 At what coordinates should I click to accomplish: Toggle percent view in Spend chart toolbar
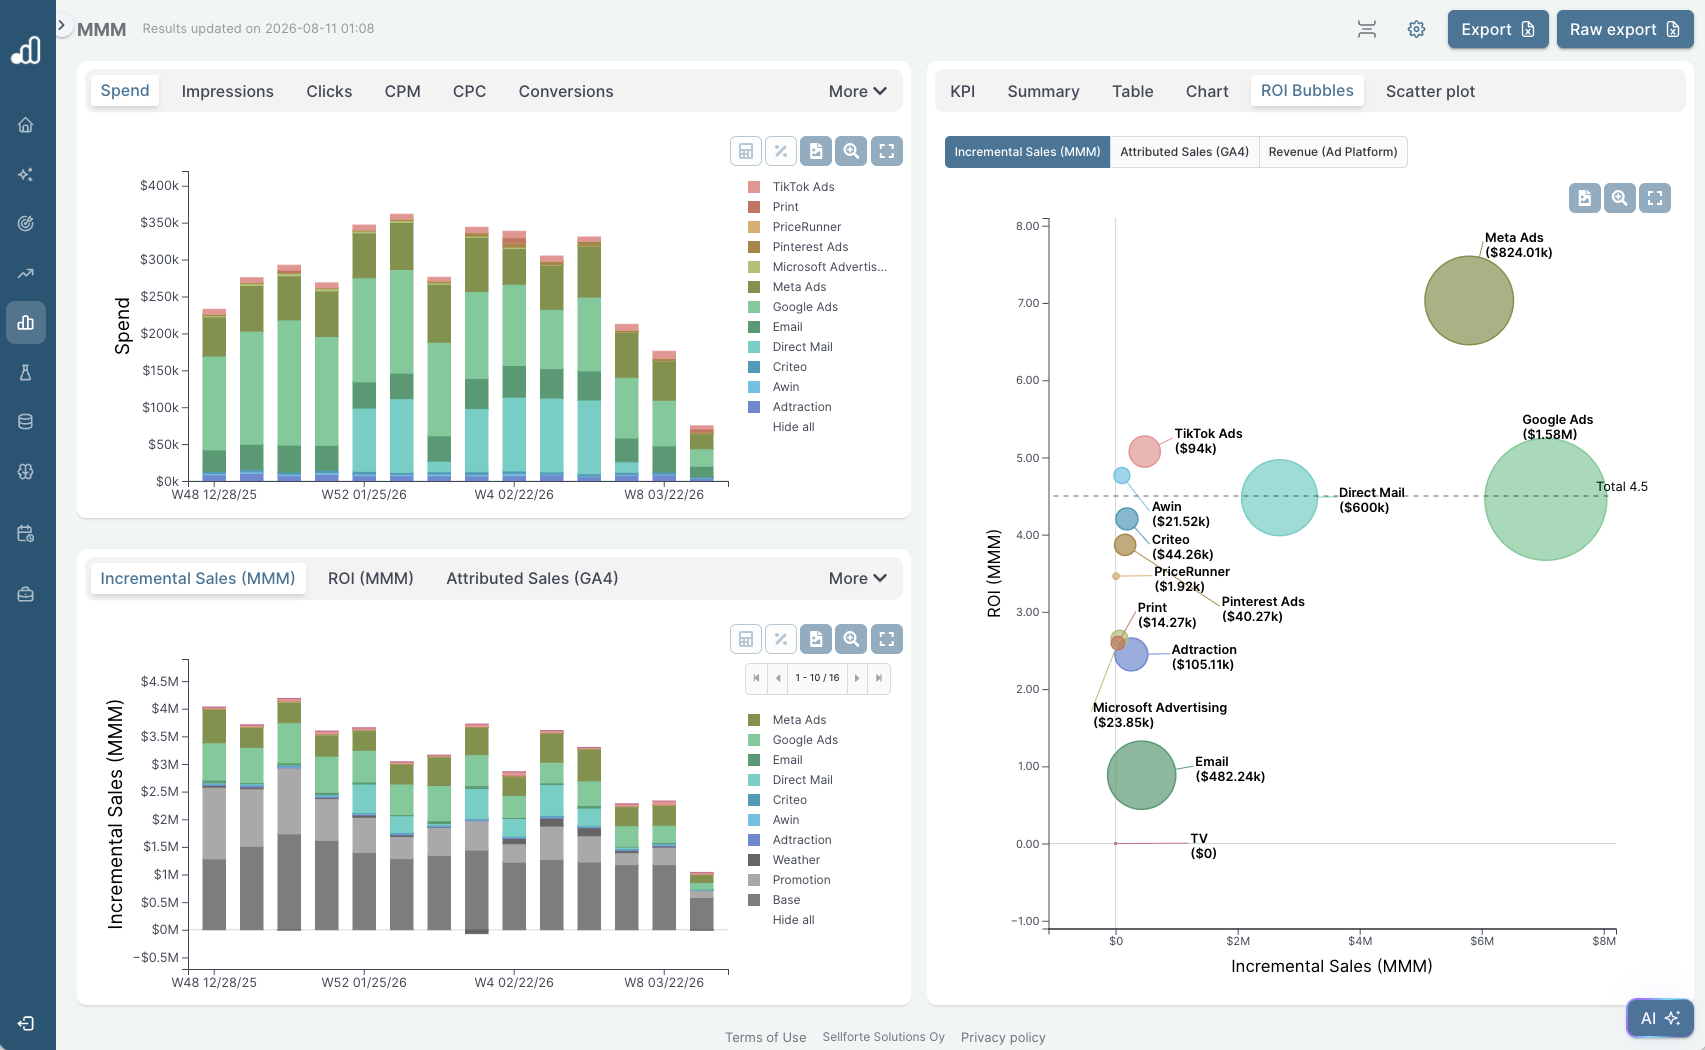(781, 151)
